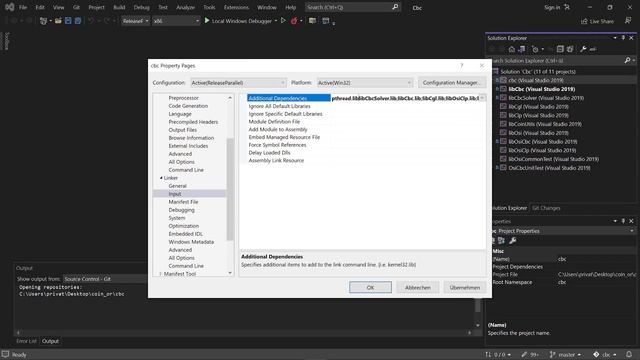Click the feedback icon beside Live Share
Screen dimensions: 640x360
[x=628, y=20]
